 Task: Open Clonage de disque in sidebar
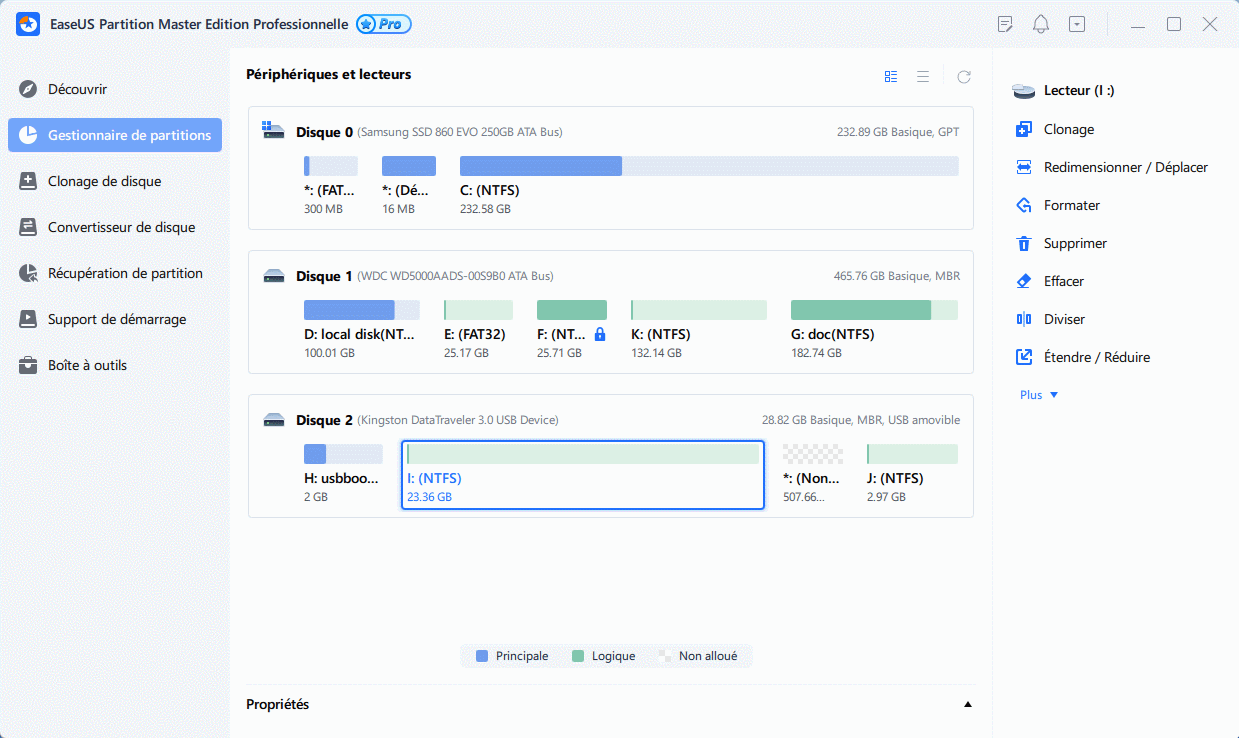click(x=104, y=181)
